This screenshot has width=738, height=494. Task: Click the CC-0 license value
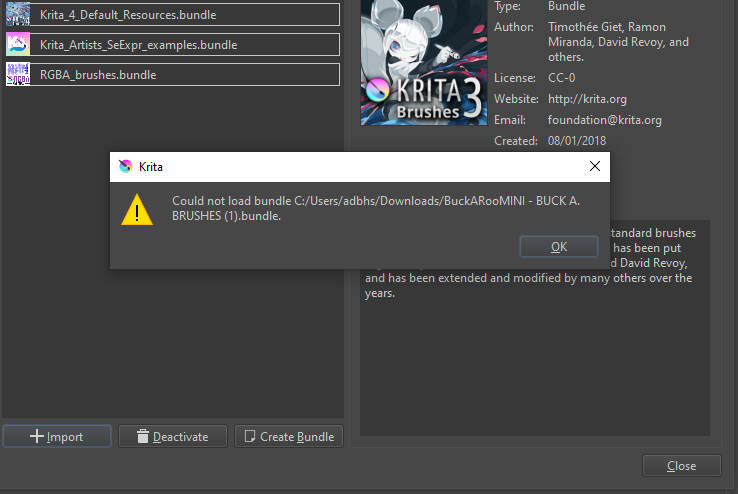[562, 78]
